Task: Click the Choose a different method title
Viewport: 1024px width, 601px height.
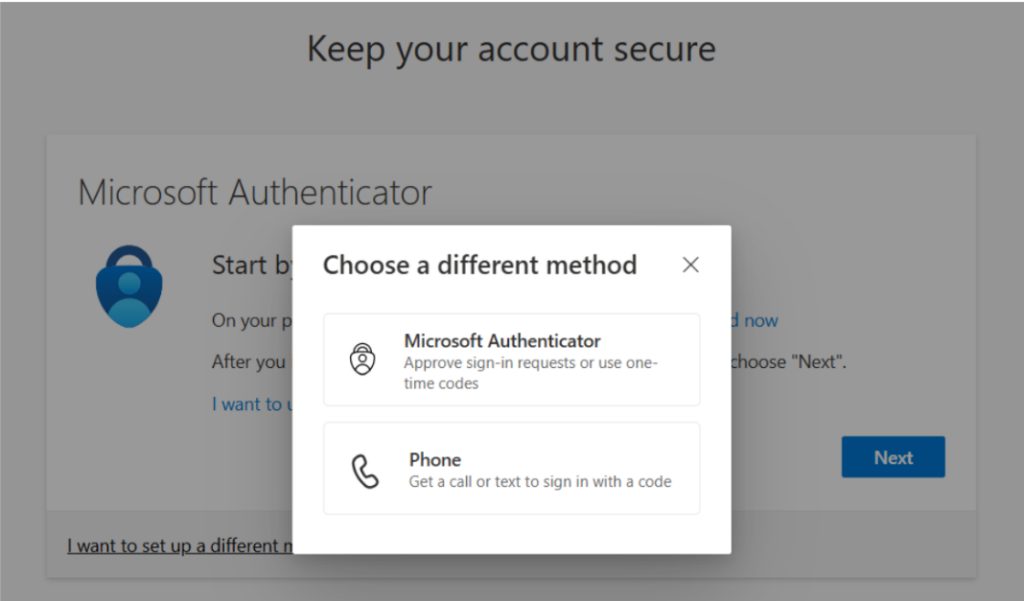Action: (x=480, y=265)
